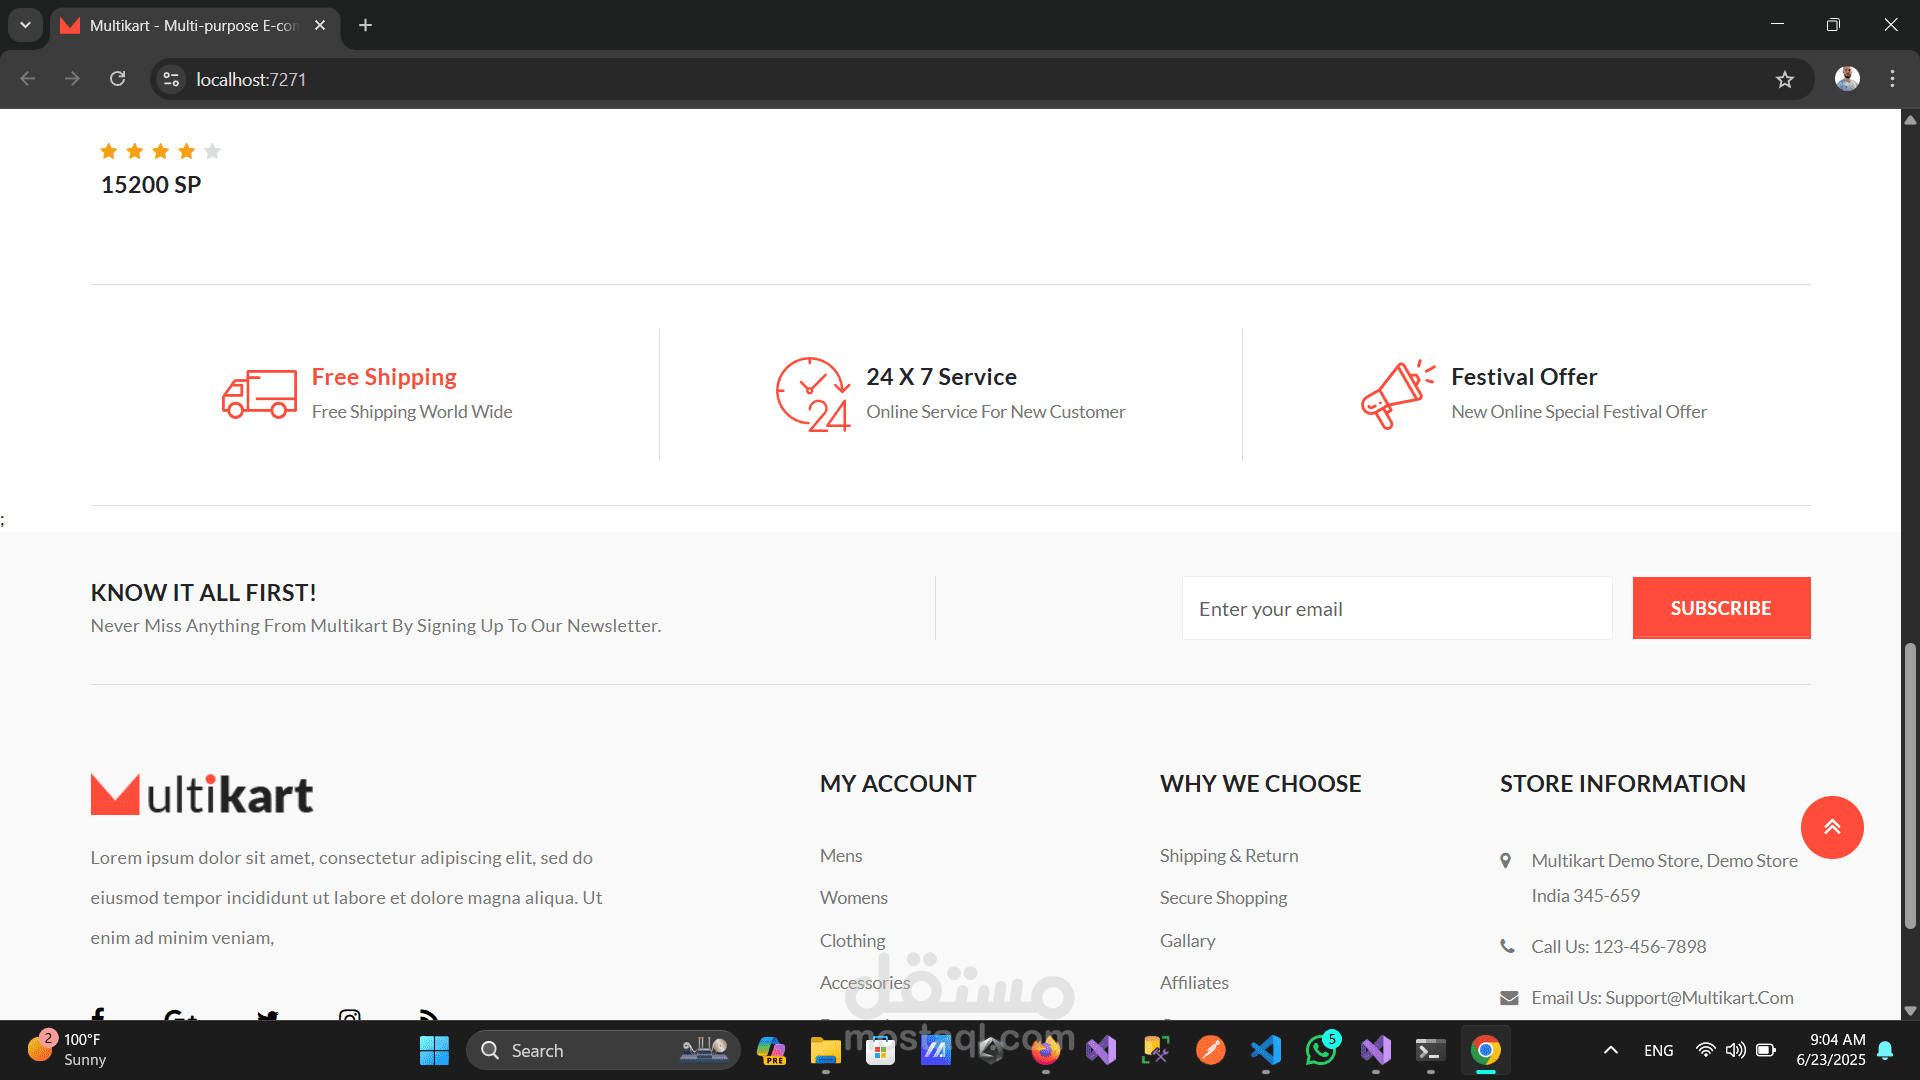Open the Clothing link
The height and width of the screenshot is (1080, 1920).
coord(852,941)
